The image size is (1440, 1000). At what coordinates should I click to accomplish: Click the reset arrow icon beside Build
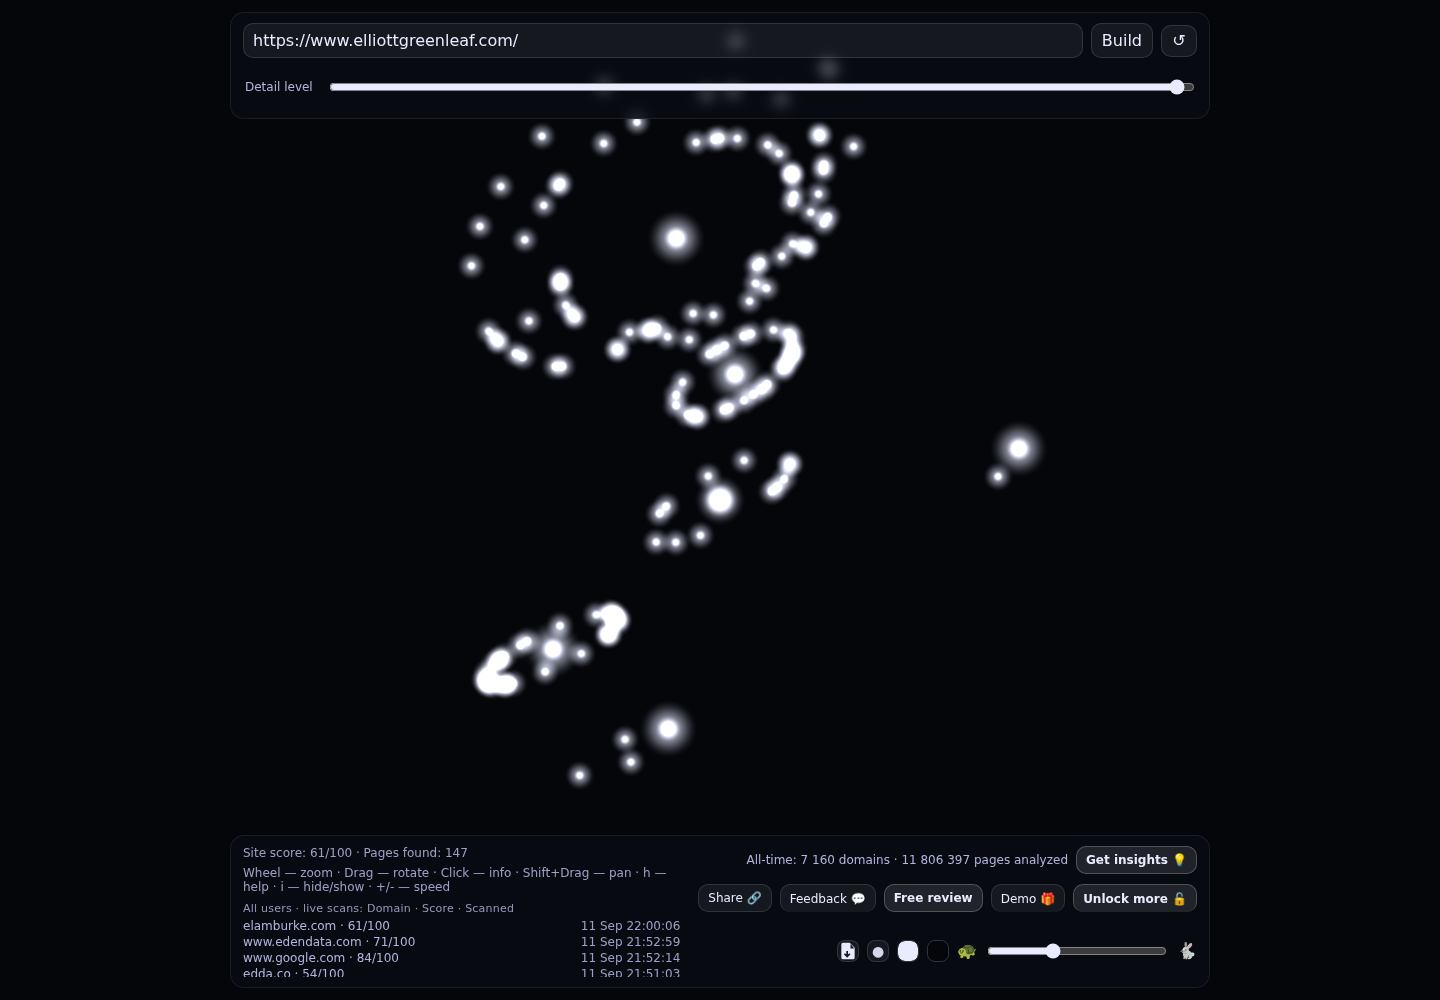click(x=1179, y=41)
